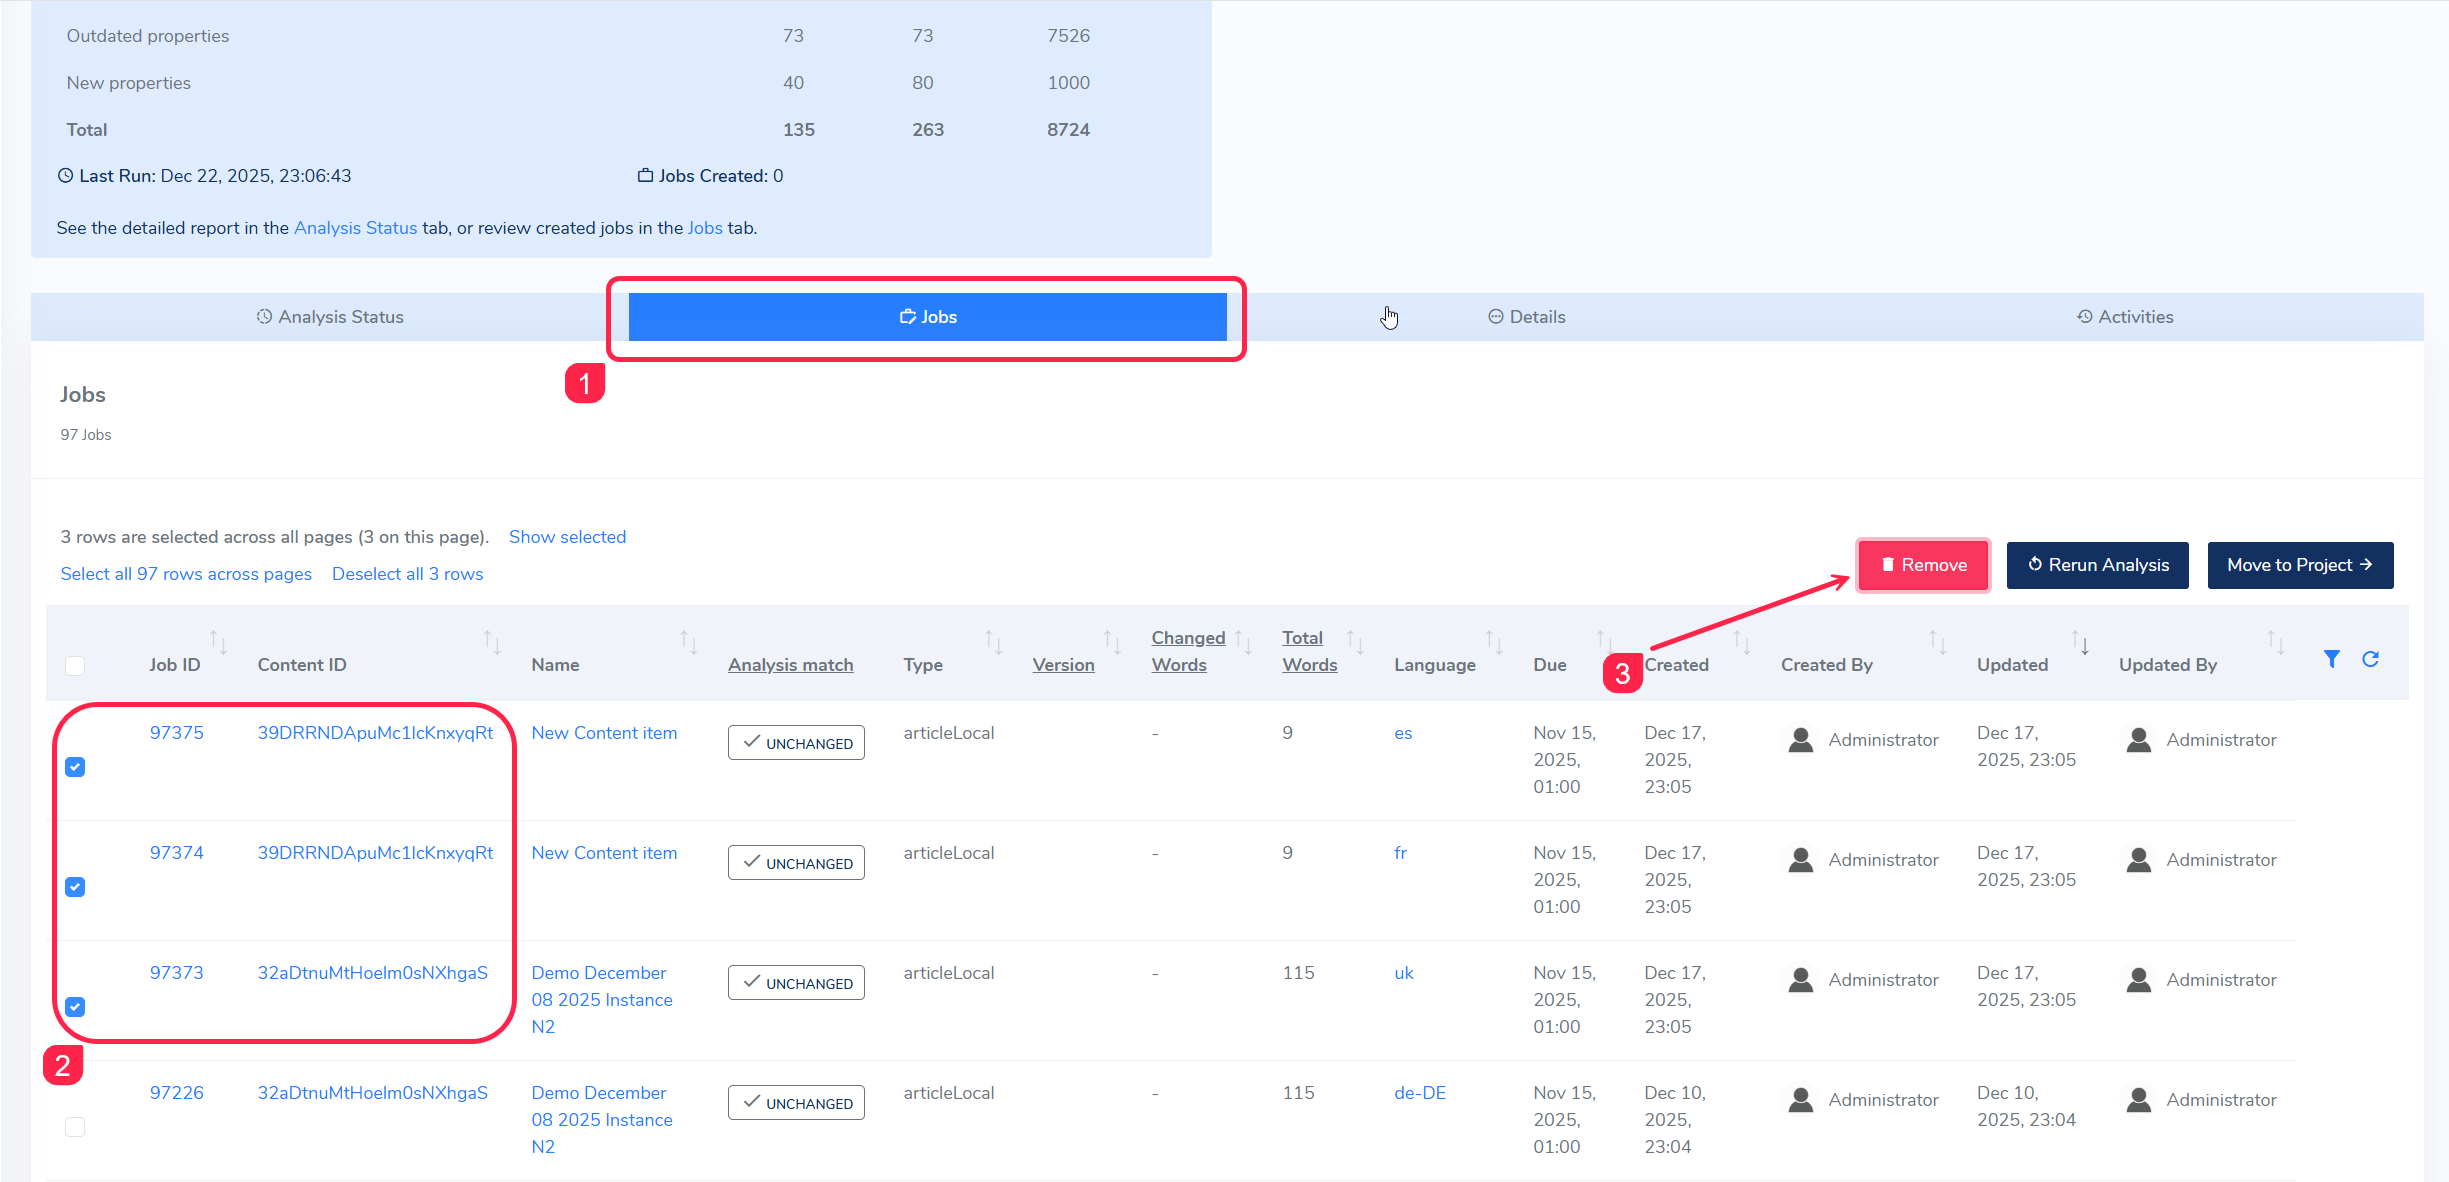Screen dimensions: 2449x1182
Task: Click the red Remove button
Action: point(1924,565)
